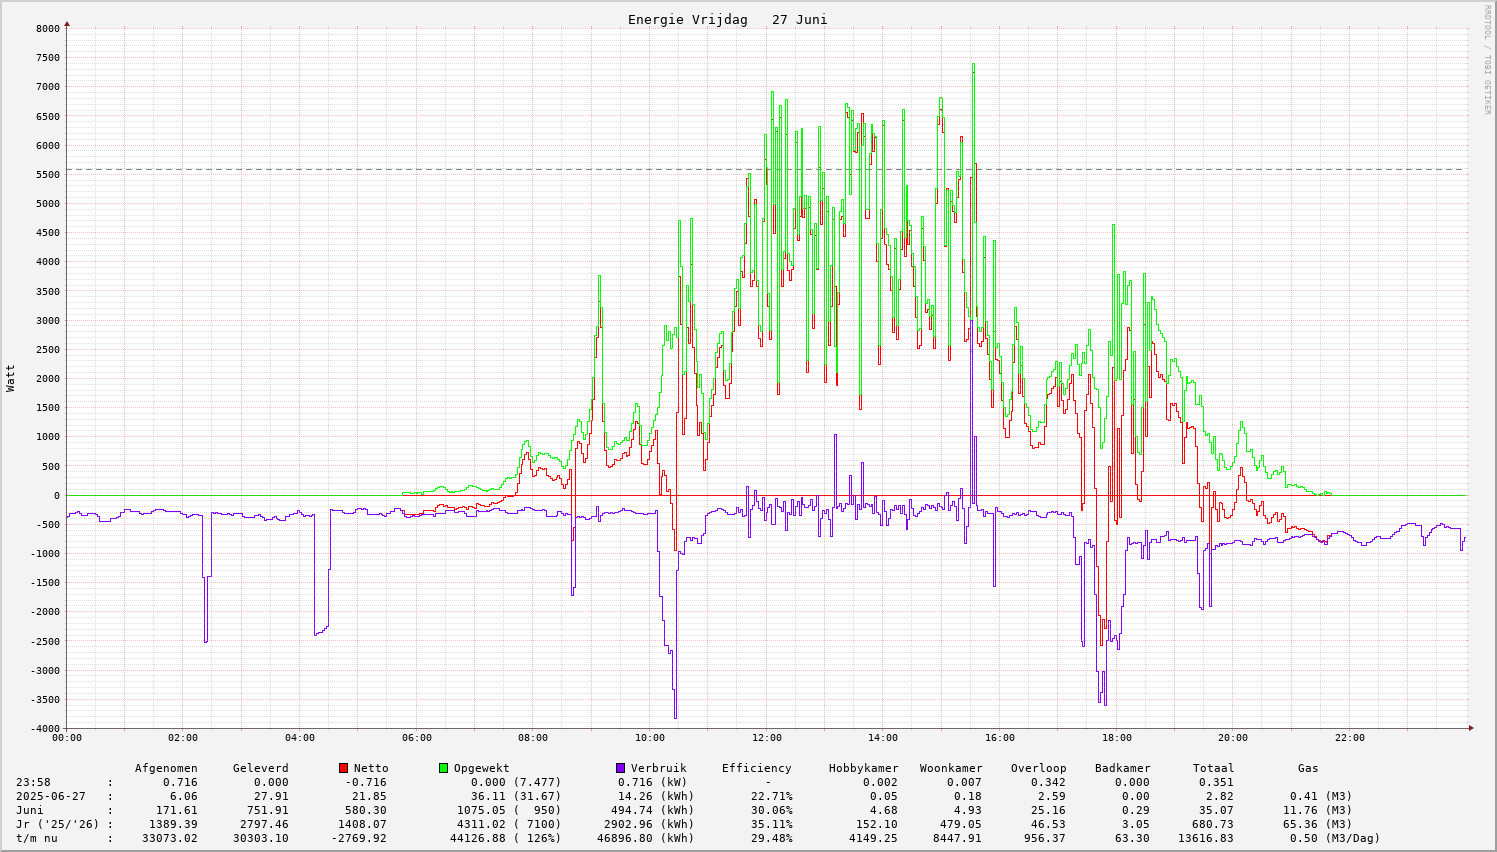Click the Woonkamer column header
1497x852 pixels.
(x=951, y=768)
